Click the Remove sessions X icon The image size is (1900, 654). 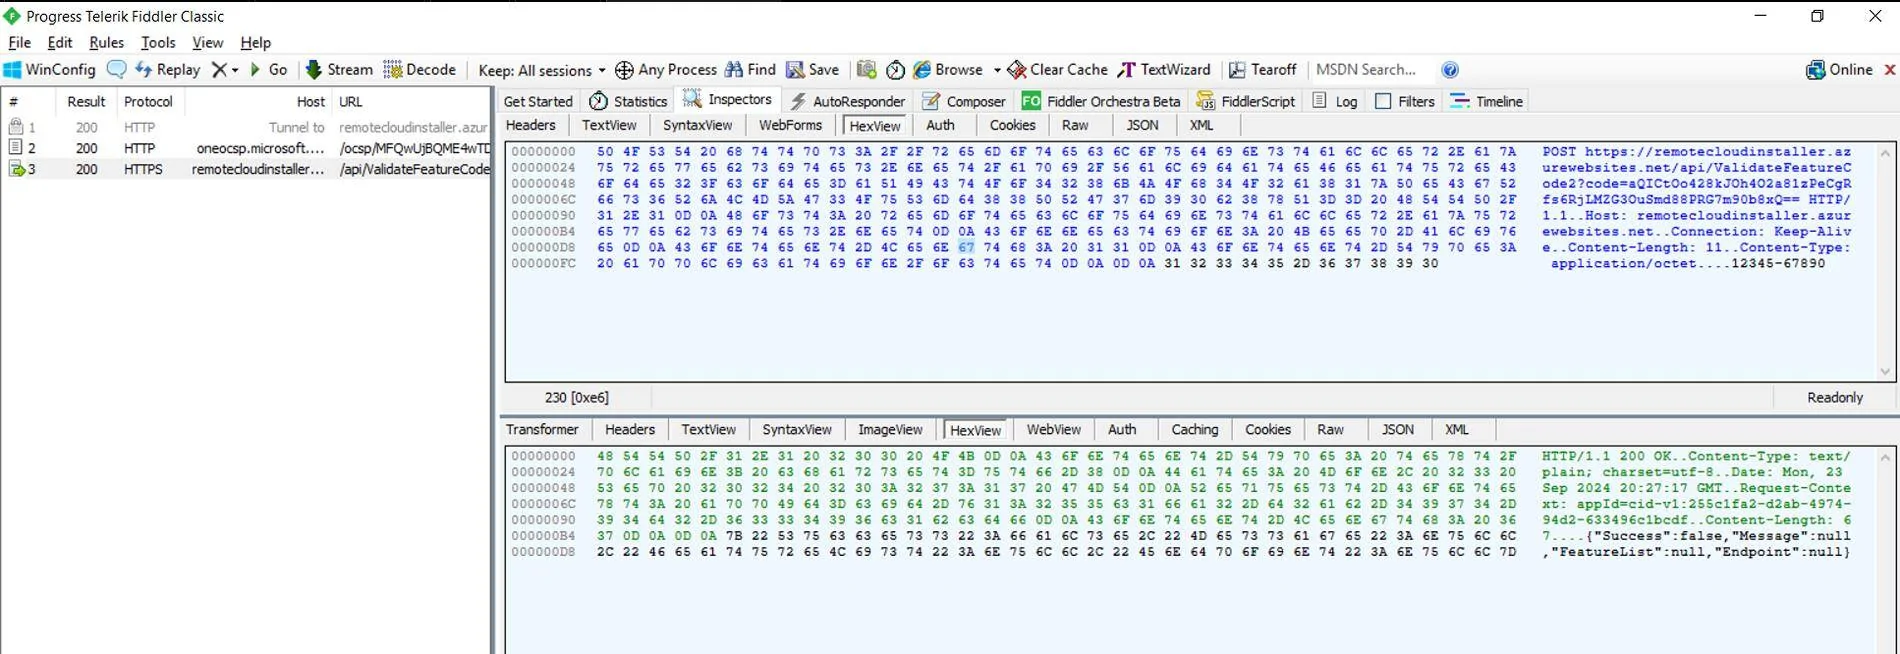coord(219,69)
